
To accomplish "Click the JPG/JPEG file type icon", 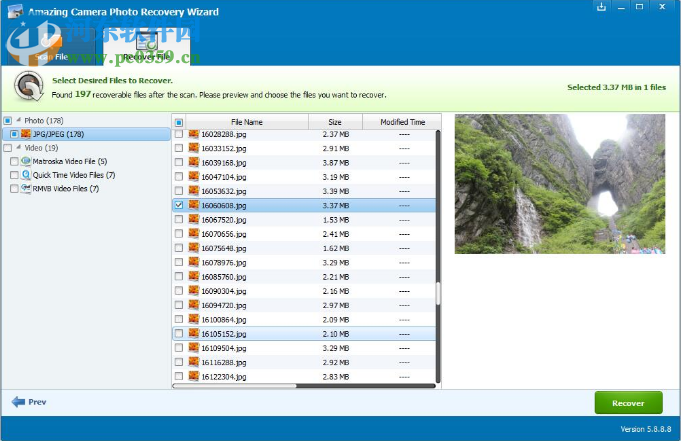I will pos(26,134).
